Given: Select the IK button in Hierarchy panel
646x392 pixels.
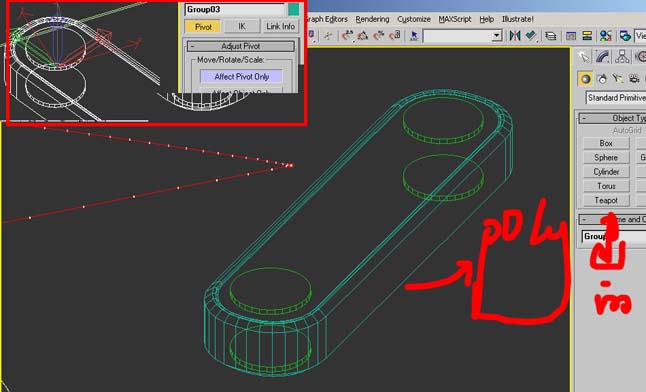Looking at the screenshot, I should [242, 26].
